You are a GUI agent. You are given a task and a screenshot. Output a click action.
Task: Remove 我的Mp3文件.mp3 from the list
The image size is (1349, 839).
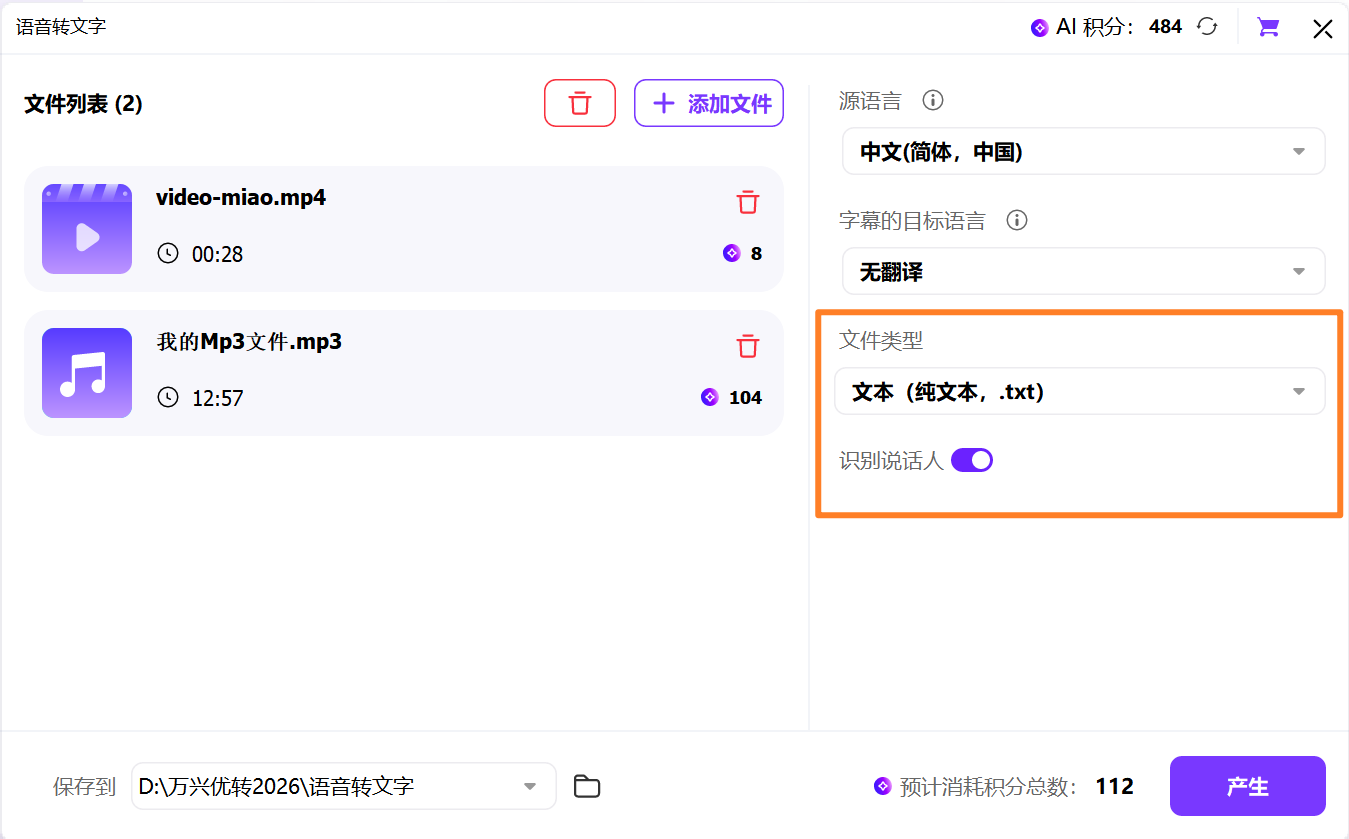(747, 346)
